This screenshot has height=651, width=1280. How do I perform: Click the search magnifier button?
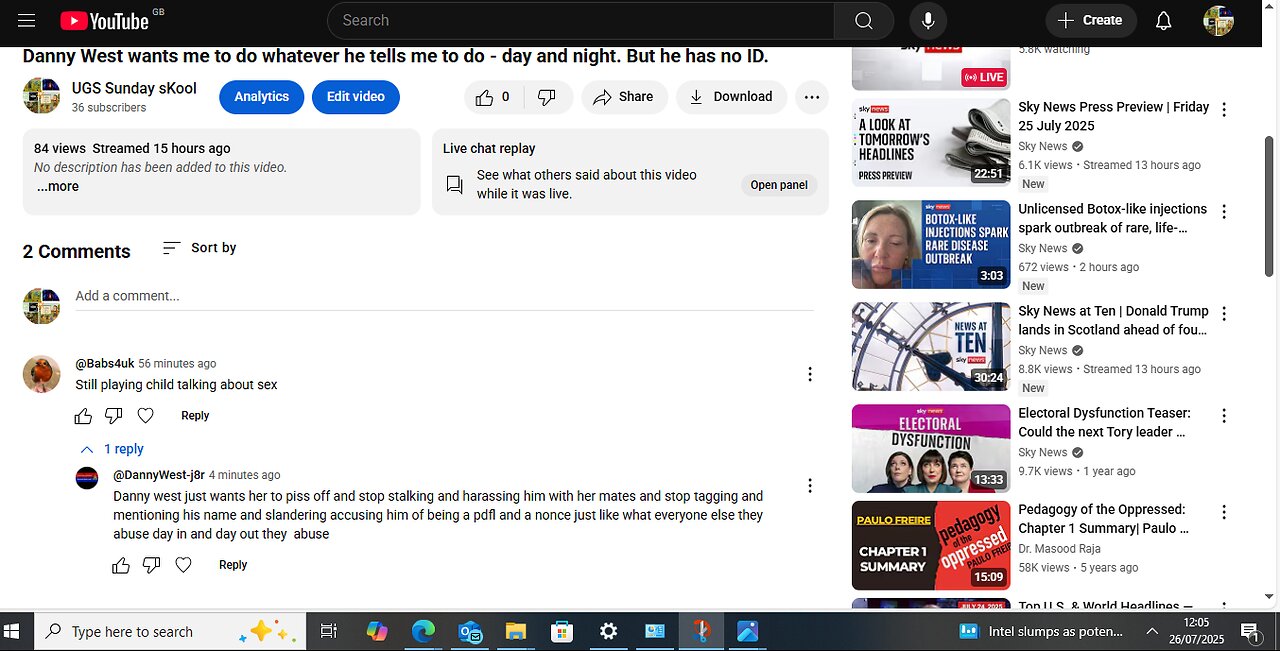click(x=864, y=20)
